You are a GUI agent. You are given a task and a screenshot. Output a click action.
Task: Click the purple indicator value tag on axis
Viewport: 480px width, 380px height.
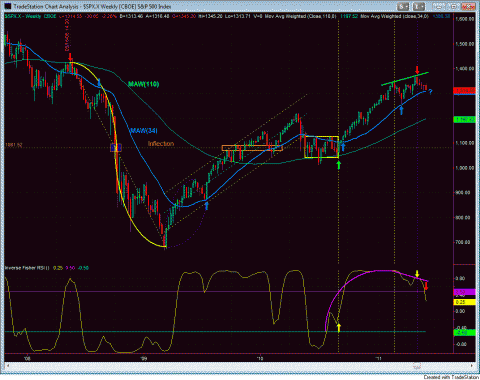click(465, 292)
